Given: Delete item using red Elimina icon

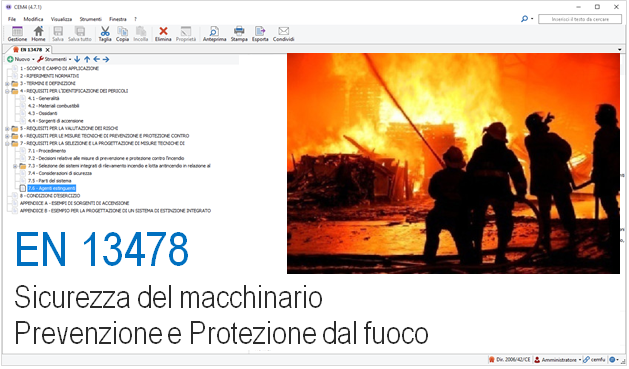Looking at the screenshot, I should coord(163,34).
